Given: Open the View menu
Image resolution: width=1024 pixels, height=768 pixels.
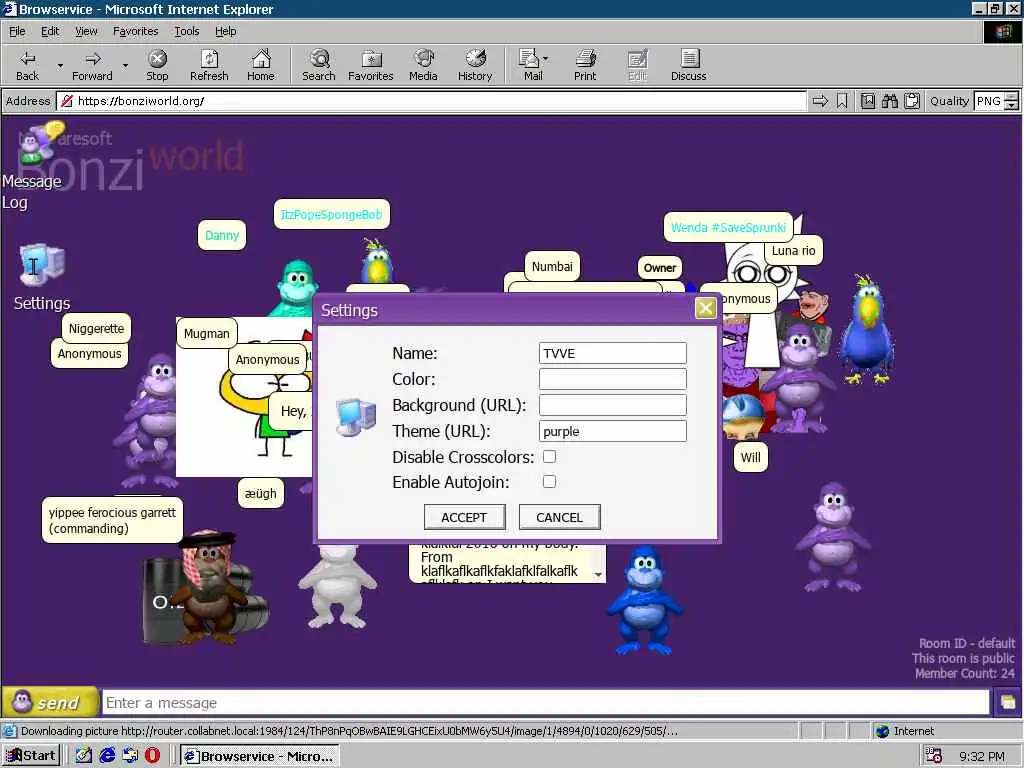Looking at the screenshot, I should click(x=86, y=31).
